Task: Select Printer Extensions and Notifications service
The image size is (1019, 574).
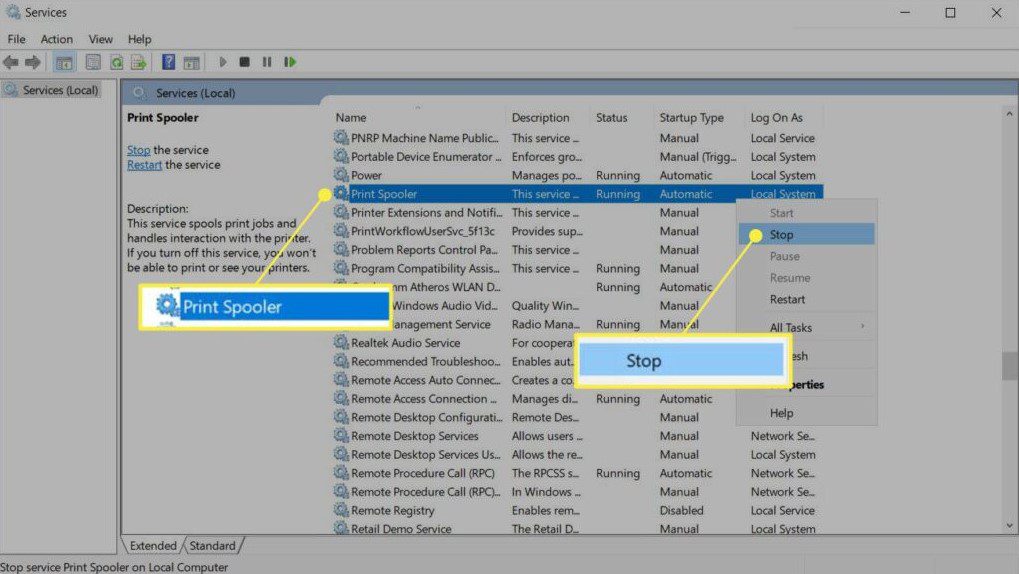Action: coord(534,213)
